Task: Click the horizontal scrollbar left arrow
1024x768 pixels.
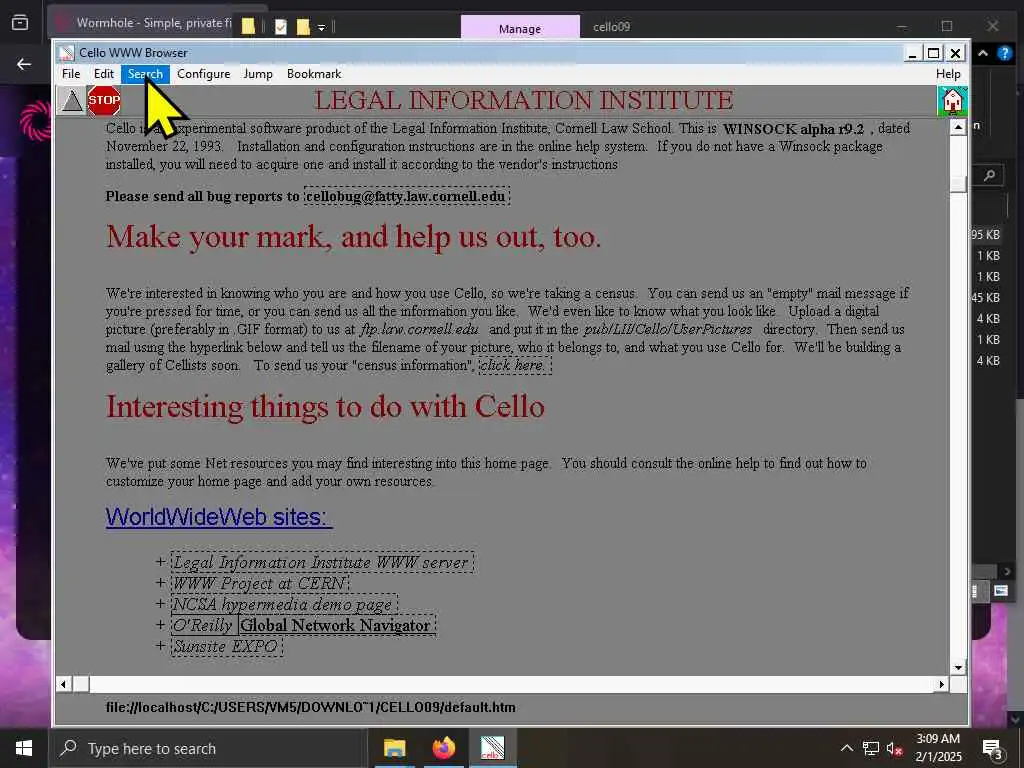Action: click(x=63, y=684)
